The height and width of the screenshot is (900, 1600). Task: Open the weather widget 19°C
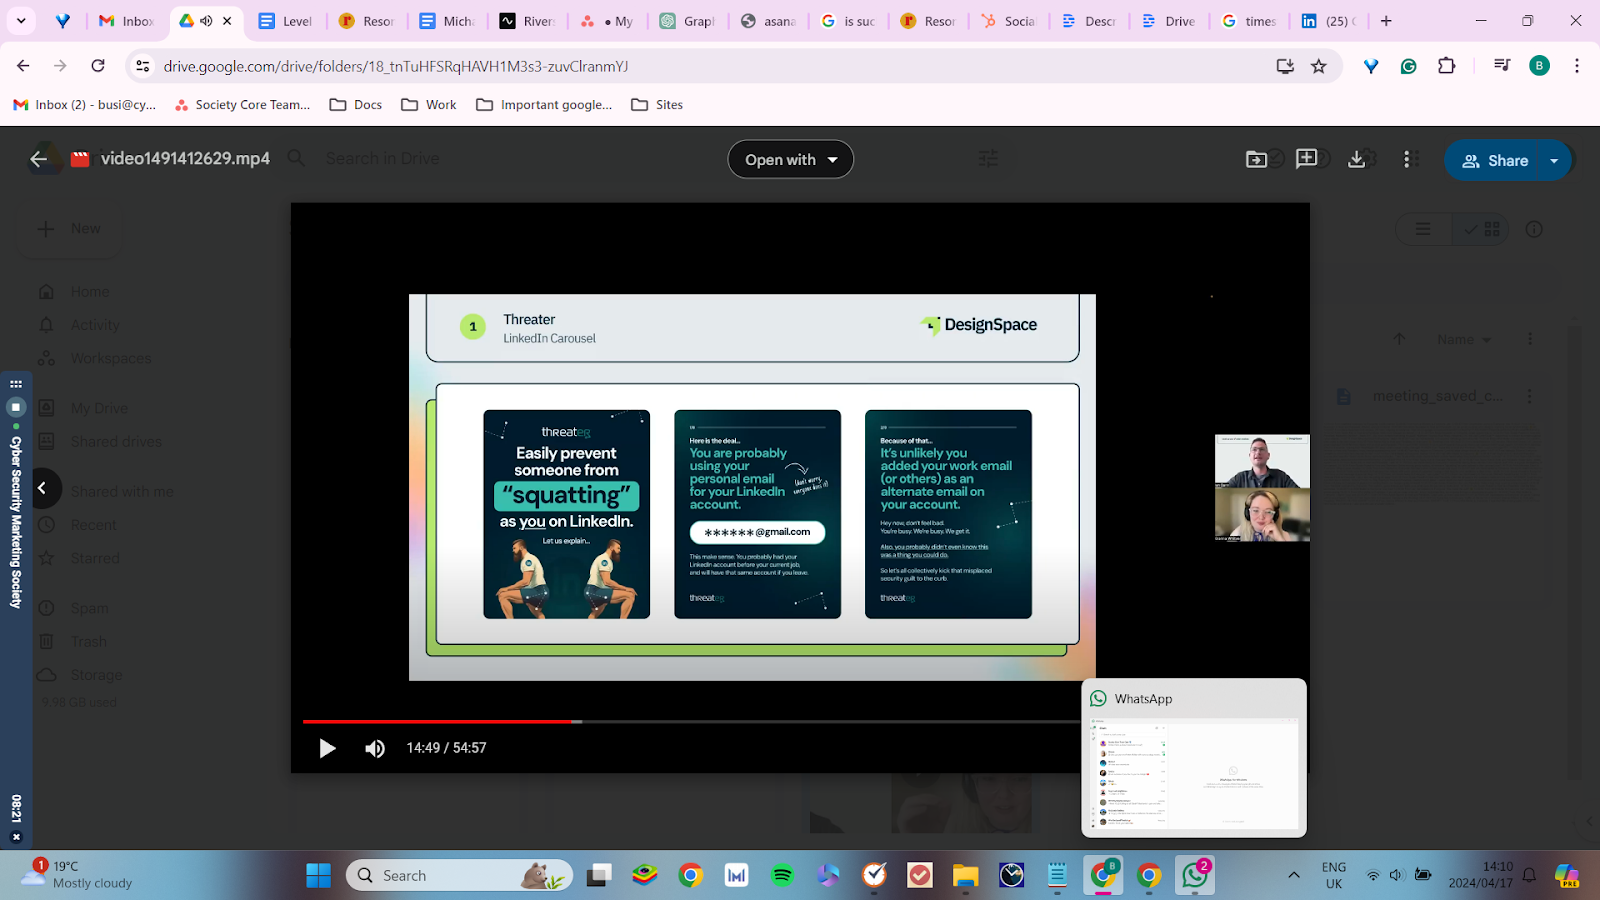click(78, 875)
